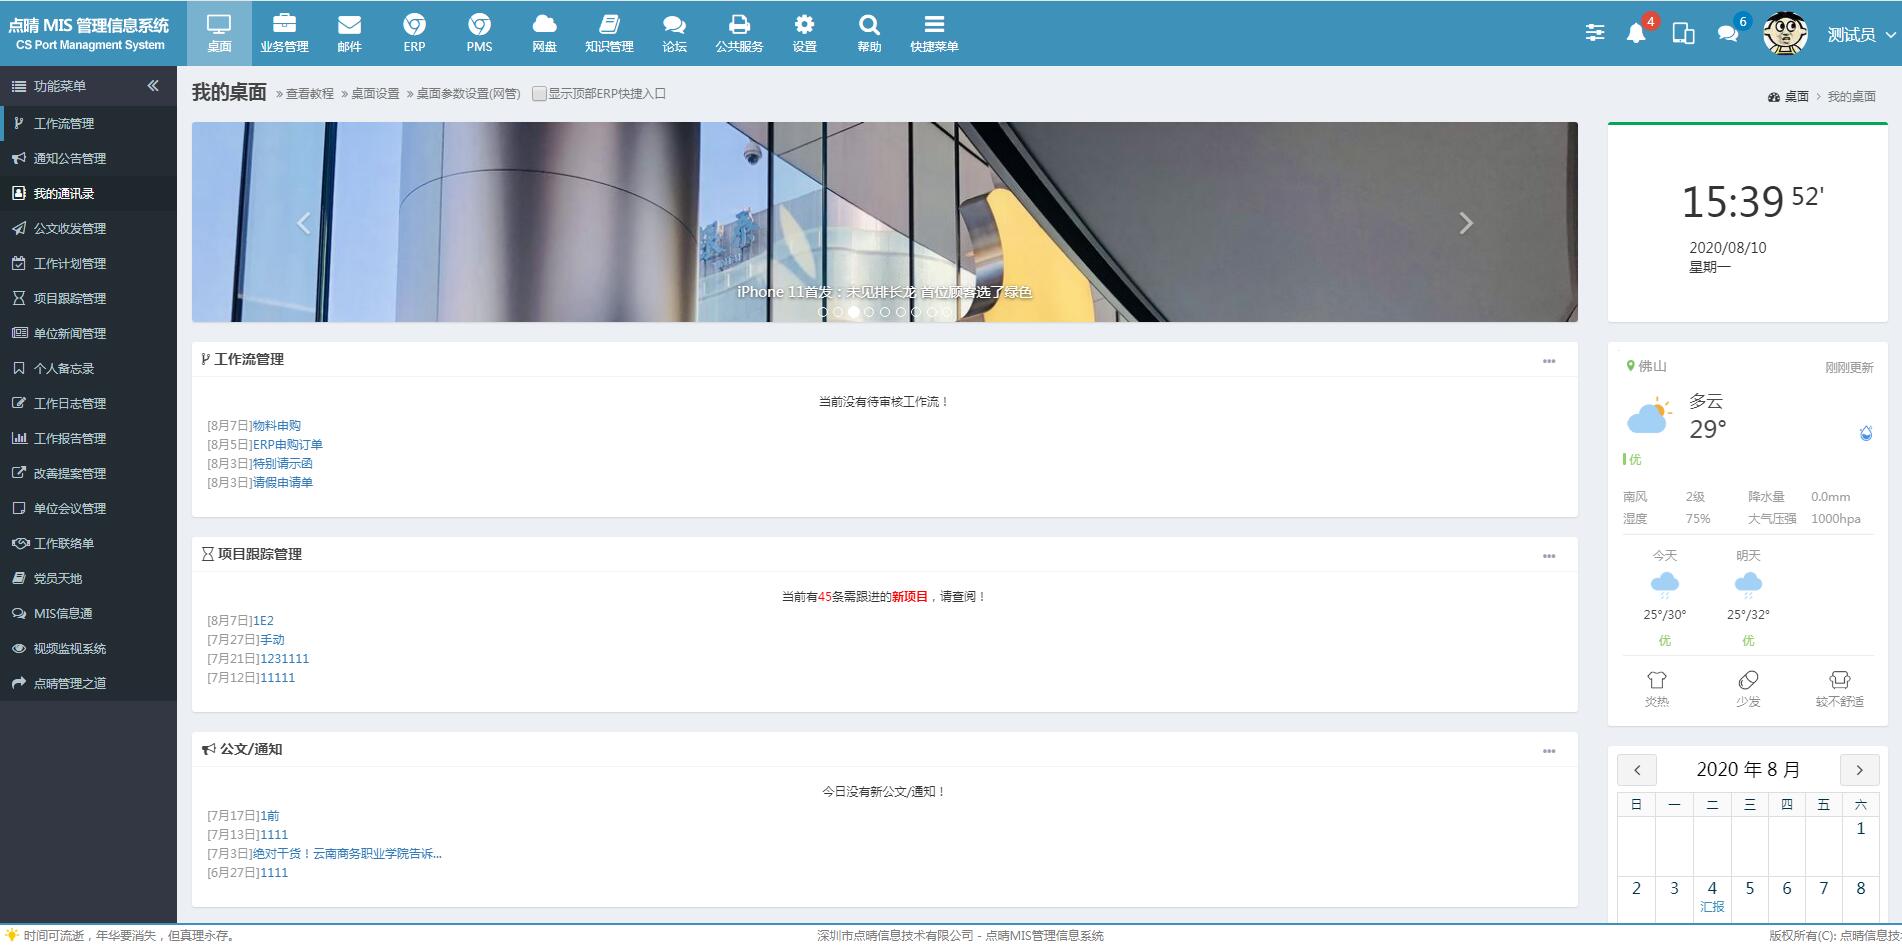
Task: Switch to 业务管理 in the top menu
Action: [x=285, y=30]
